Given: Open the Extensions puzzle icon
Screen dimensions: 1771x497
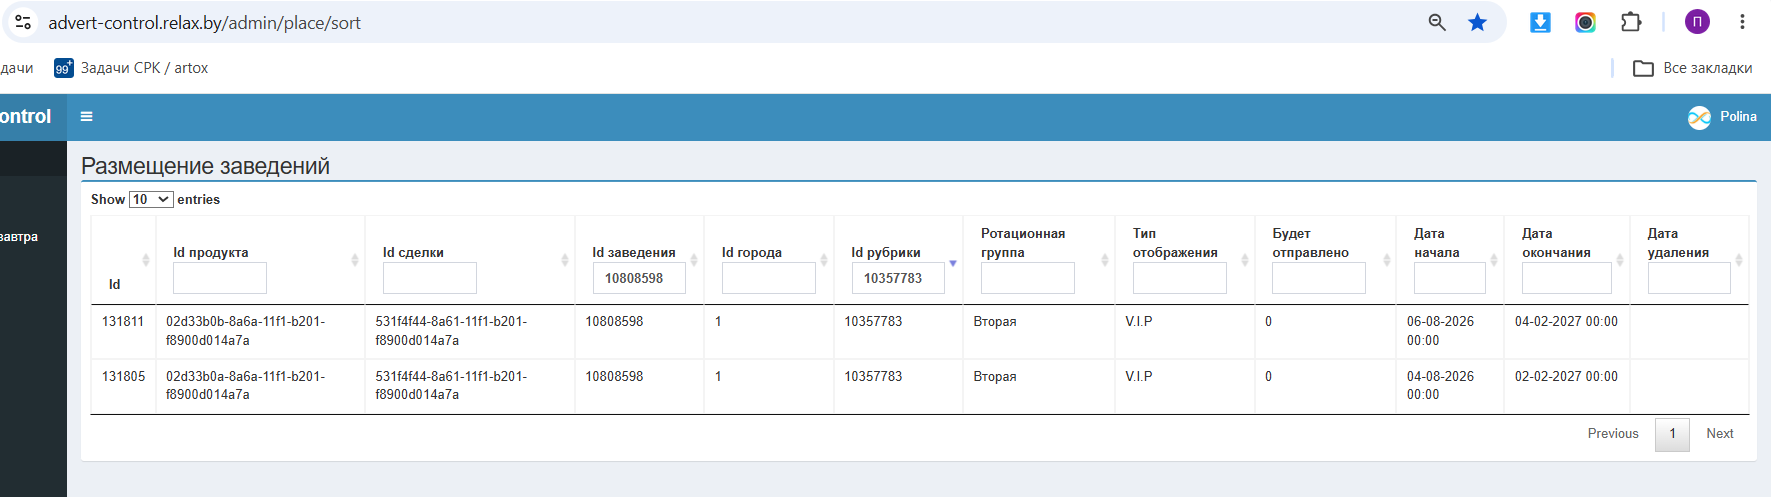Looking at the screenshot, I should [1631, 22].
